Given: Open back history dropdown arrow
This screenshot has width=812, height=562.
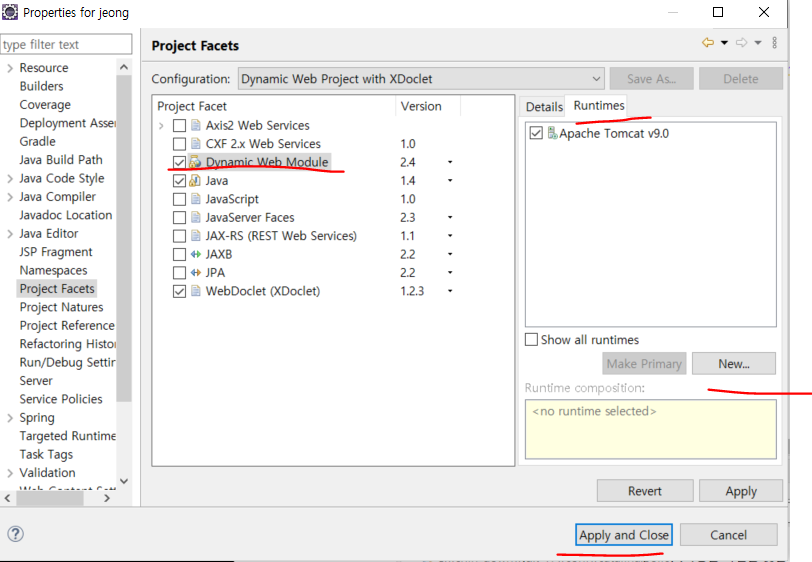Looking at the screenshot, I should click(x=724, y=42).
